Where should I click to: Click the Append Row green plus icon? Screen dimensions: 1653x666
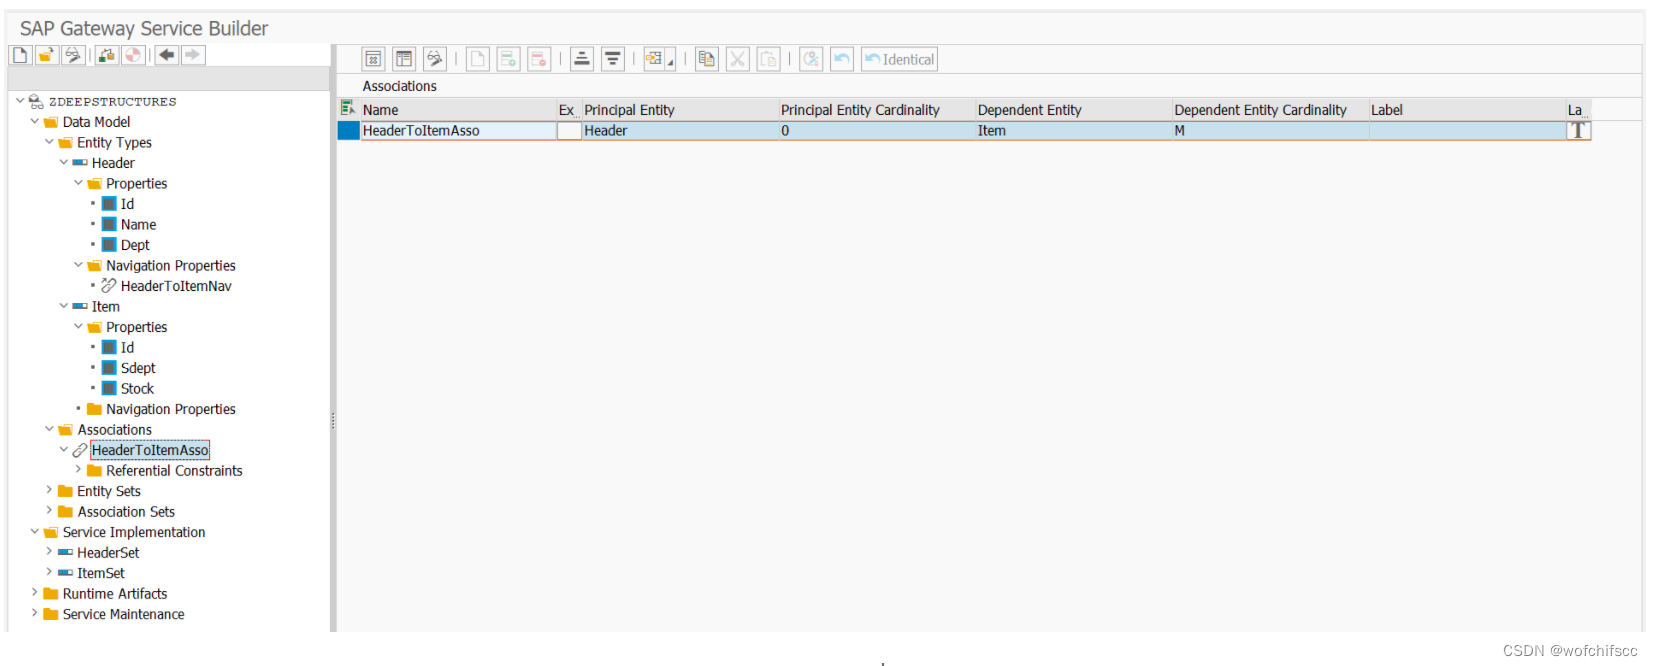coord(509,59)
